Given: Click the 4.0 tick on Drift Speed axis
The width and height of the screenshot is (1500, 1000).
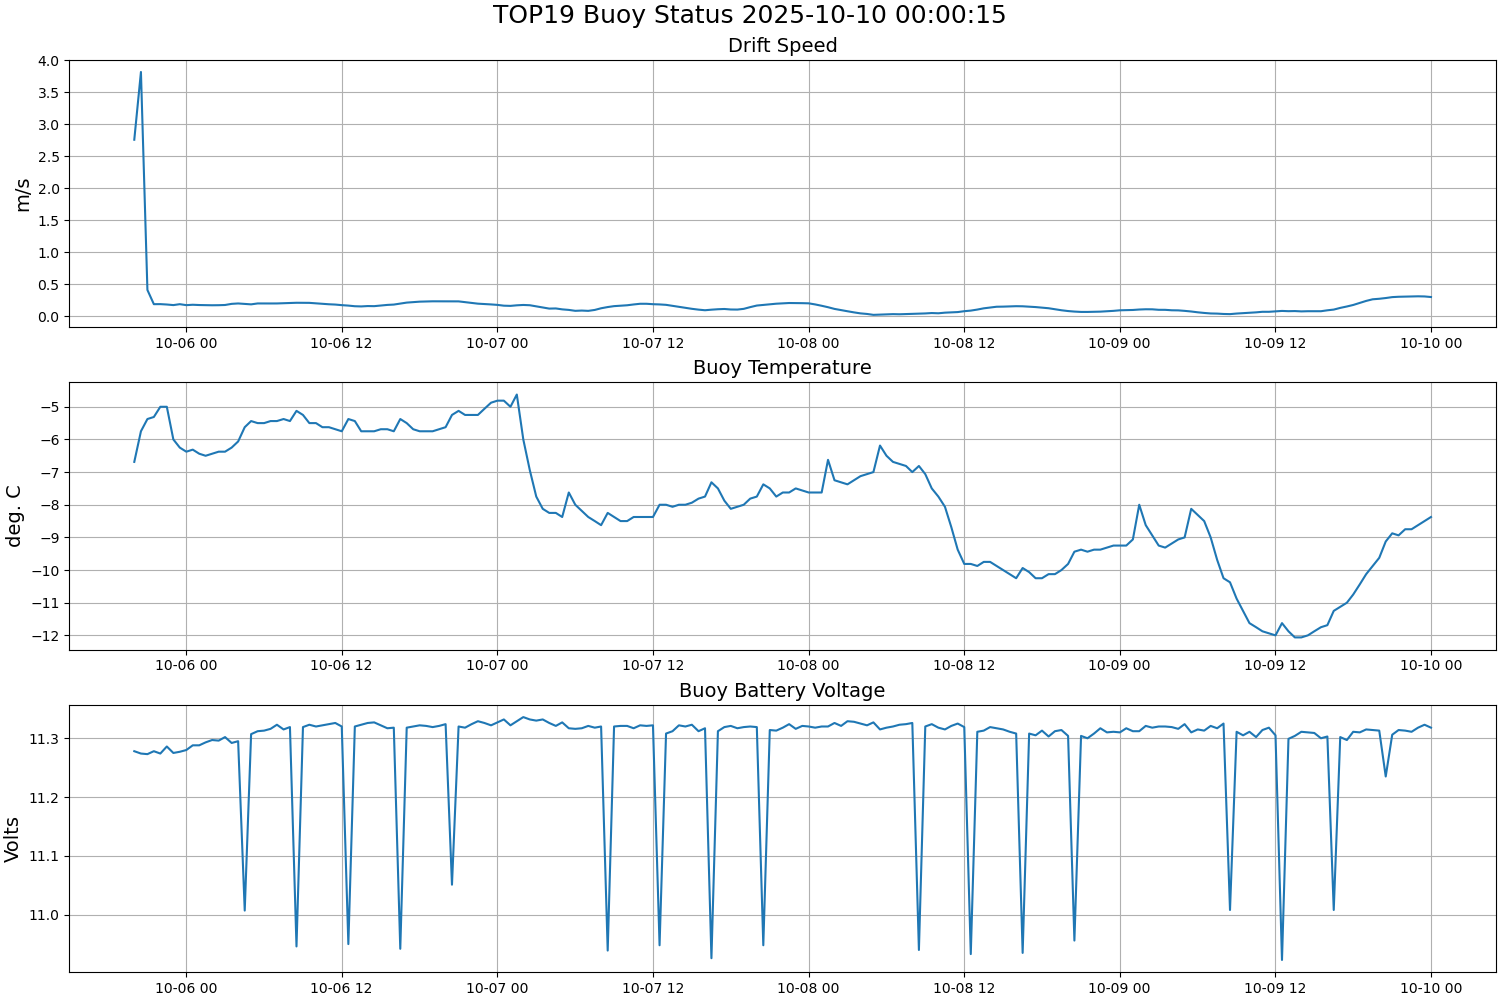Looking at the screenshot, I should 48,61.
